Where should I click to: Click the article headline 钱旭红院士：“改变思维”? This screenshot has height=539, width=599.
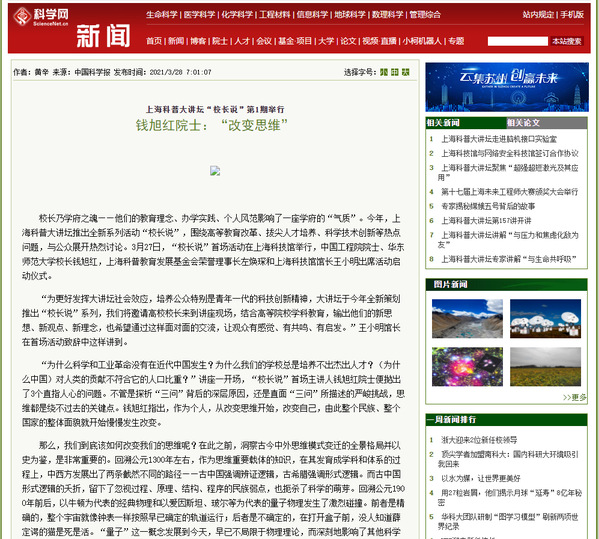[x=212, y=125]
